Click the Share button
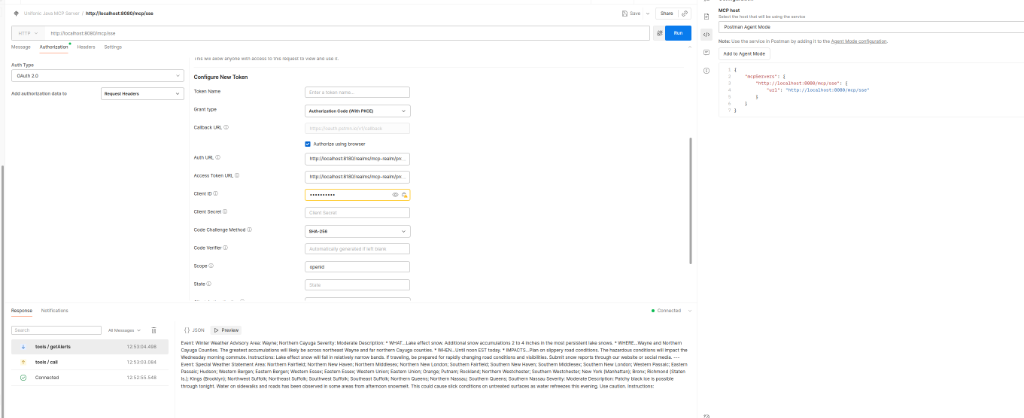This screenshot has height=418, width=1024. click(666, 13)
